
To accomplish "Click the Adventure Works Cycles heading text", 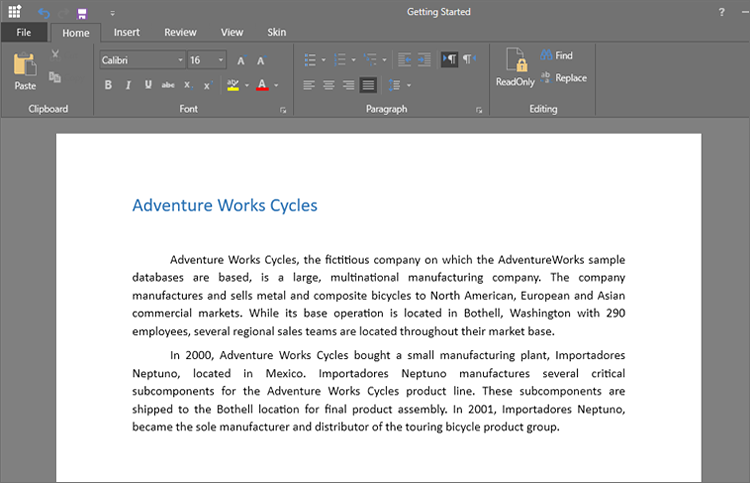I will click(x=224, y=206).
